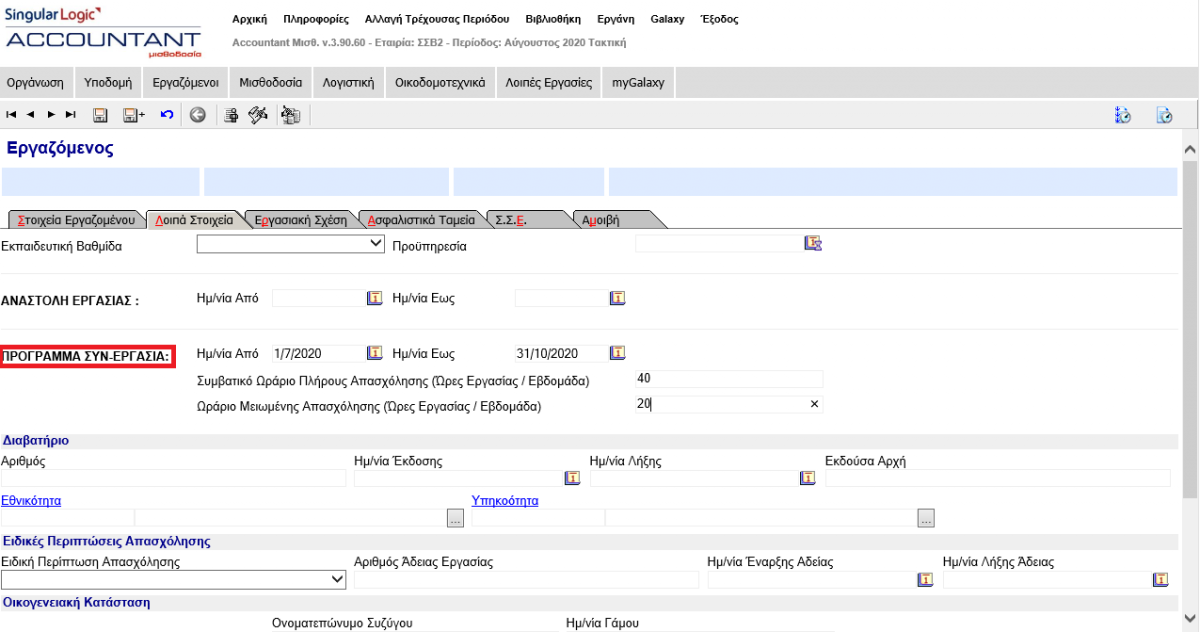Click the document list toolbar icon next to the back arrow

pyautogui.click(x=231, y=115)
